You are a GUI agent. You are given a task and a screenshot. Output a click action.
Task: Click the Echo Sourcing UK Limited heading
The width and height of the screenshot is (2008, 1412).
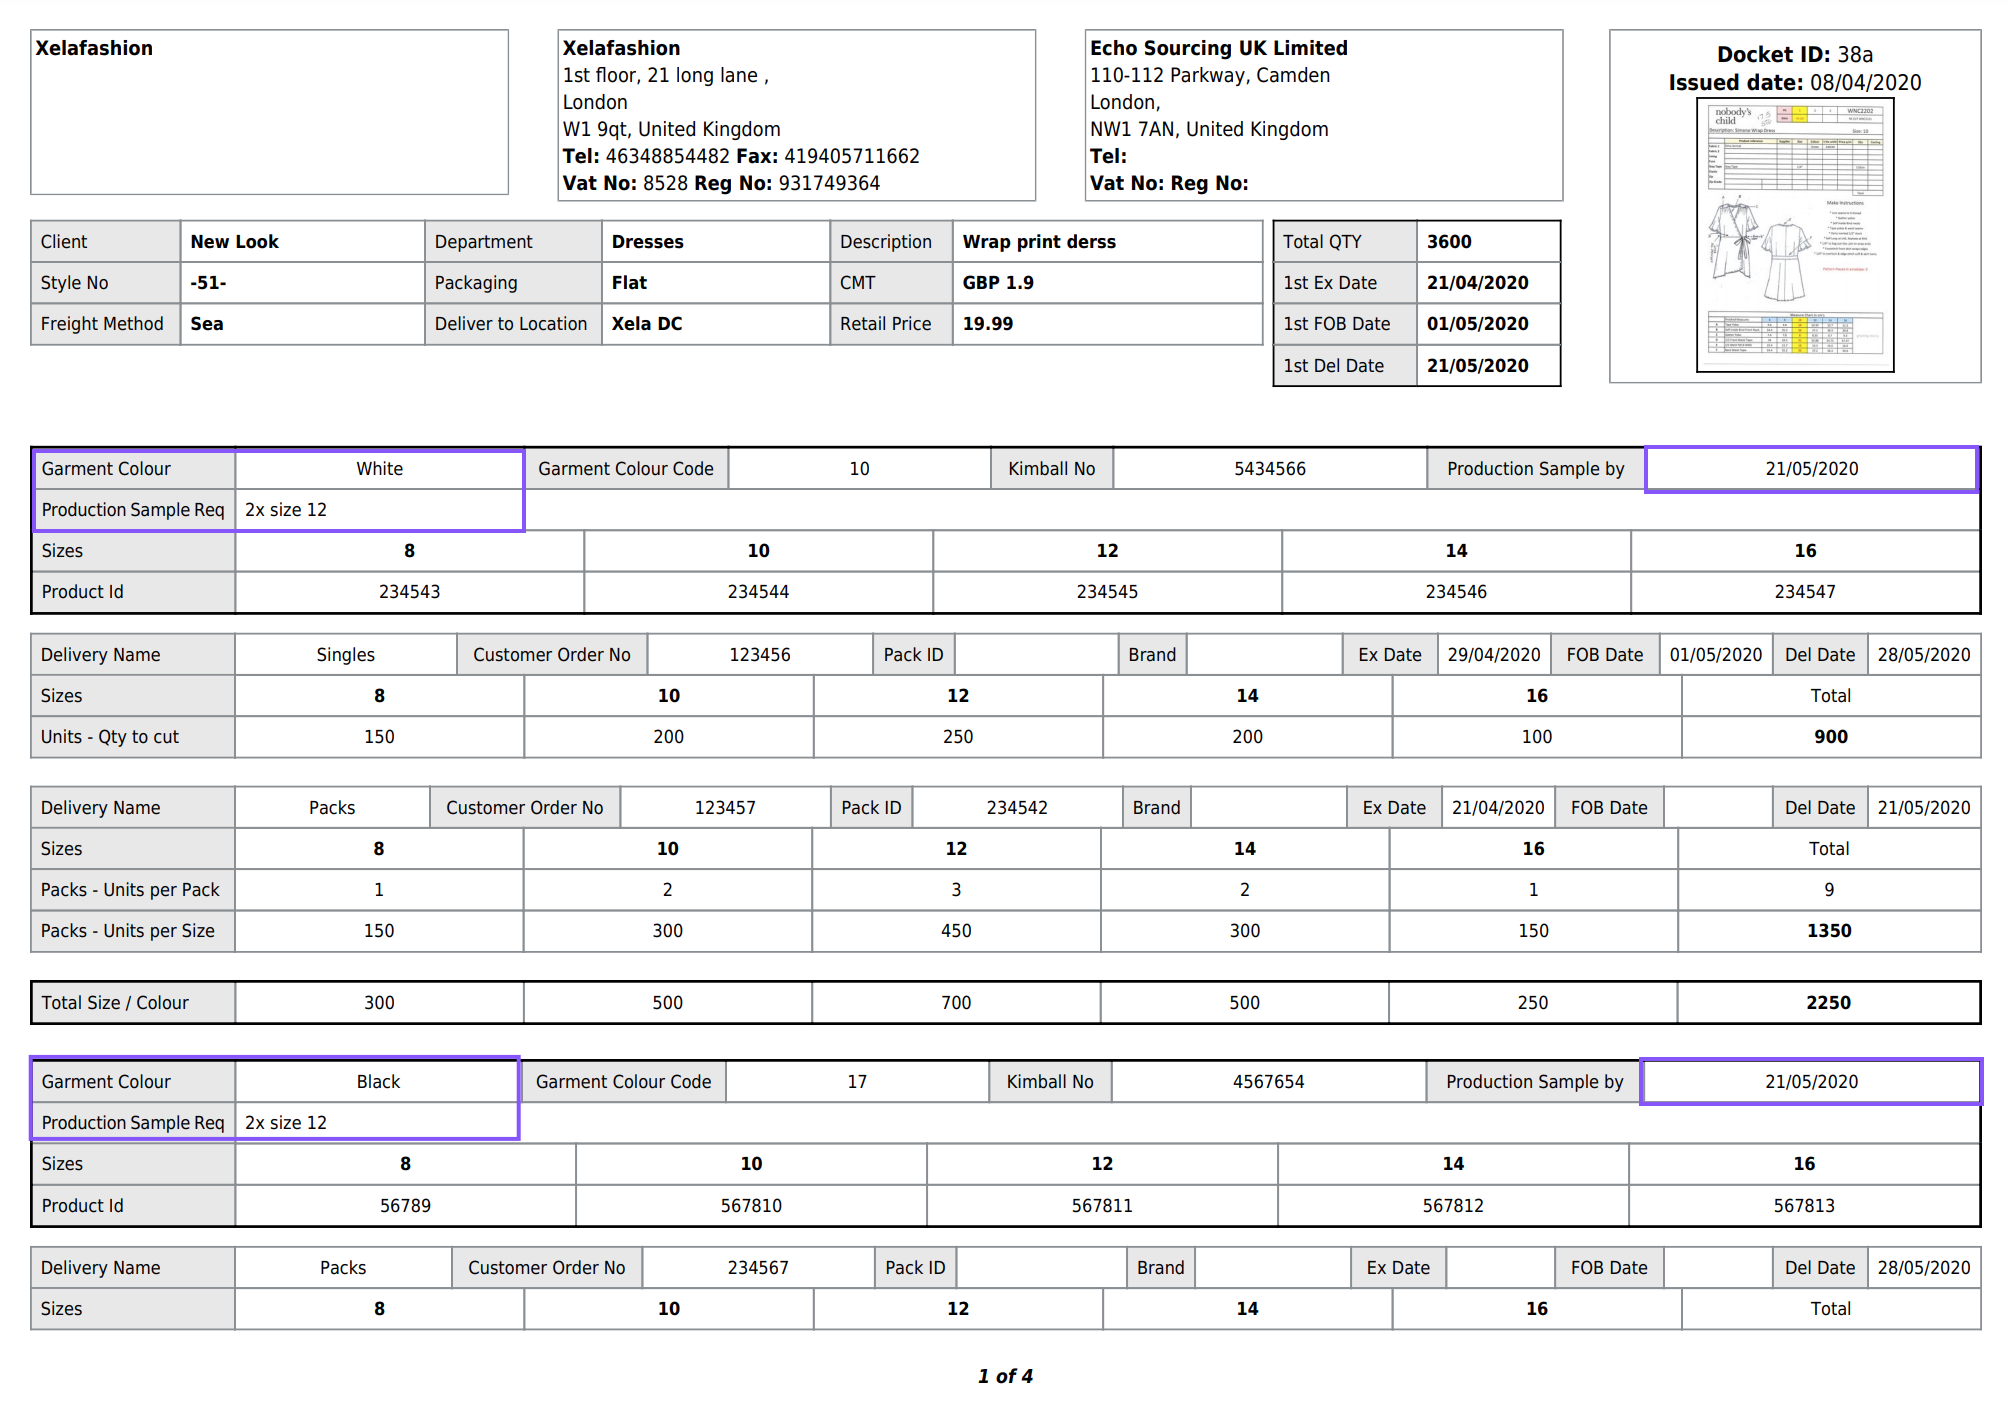(x=1218, y=48)
